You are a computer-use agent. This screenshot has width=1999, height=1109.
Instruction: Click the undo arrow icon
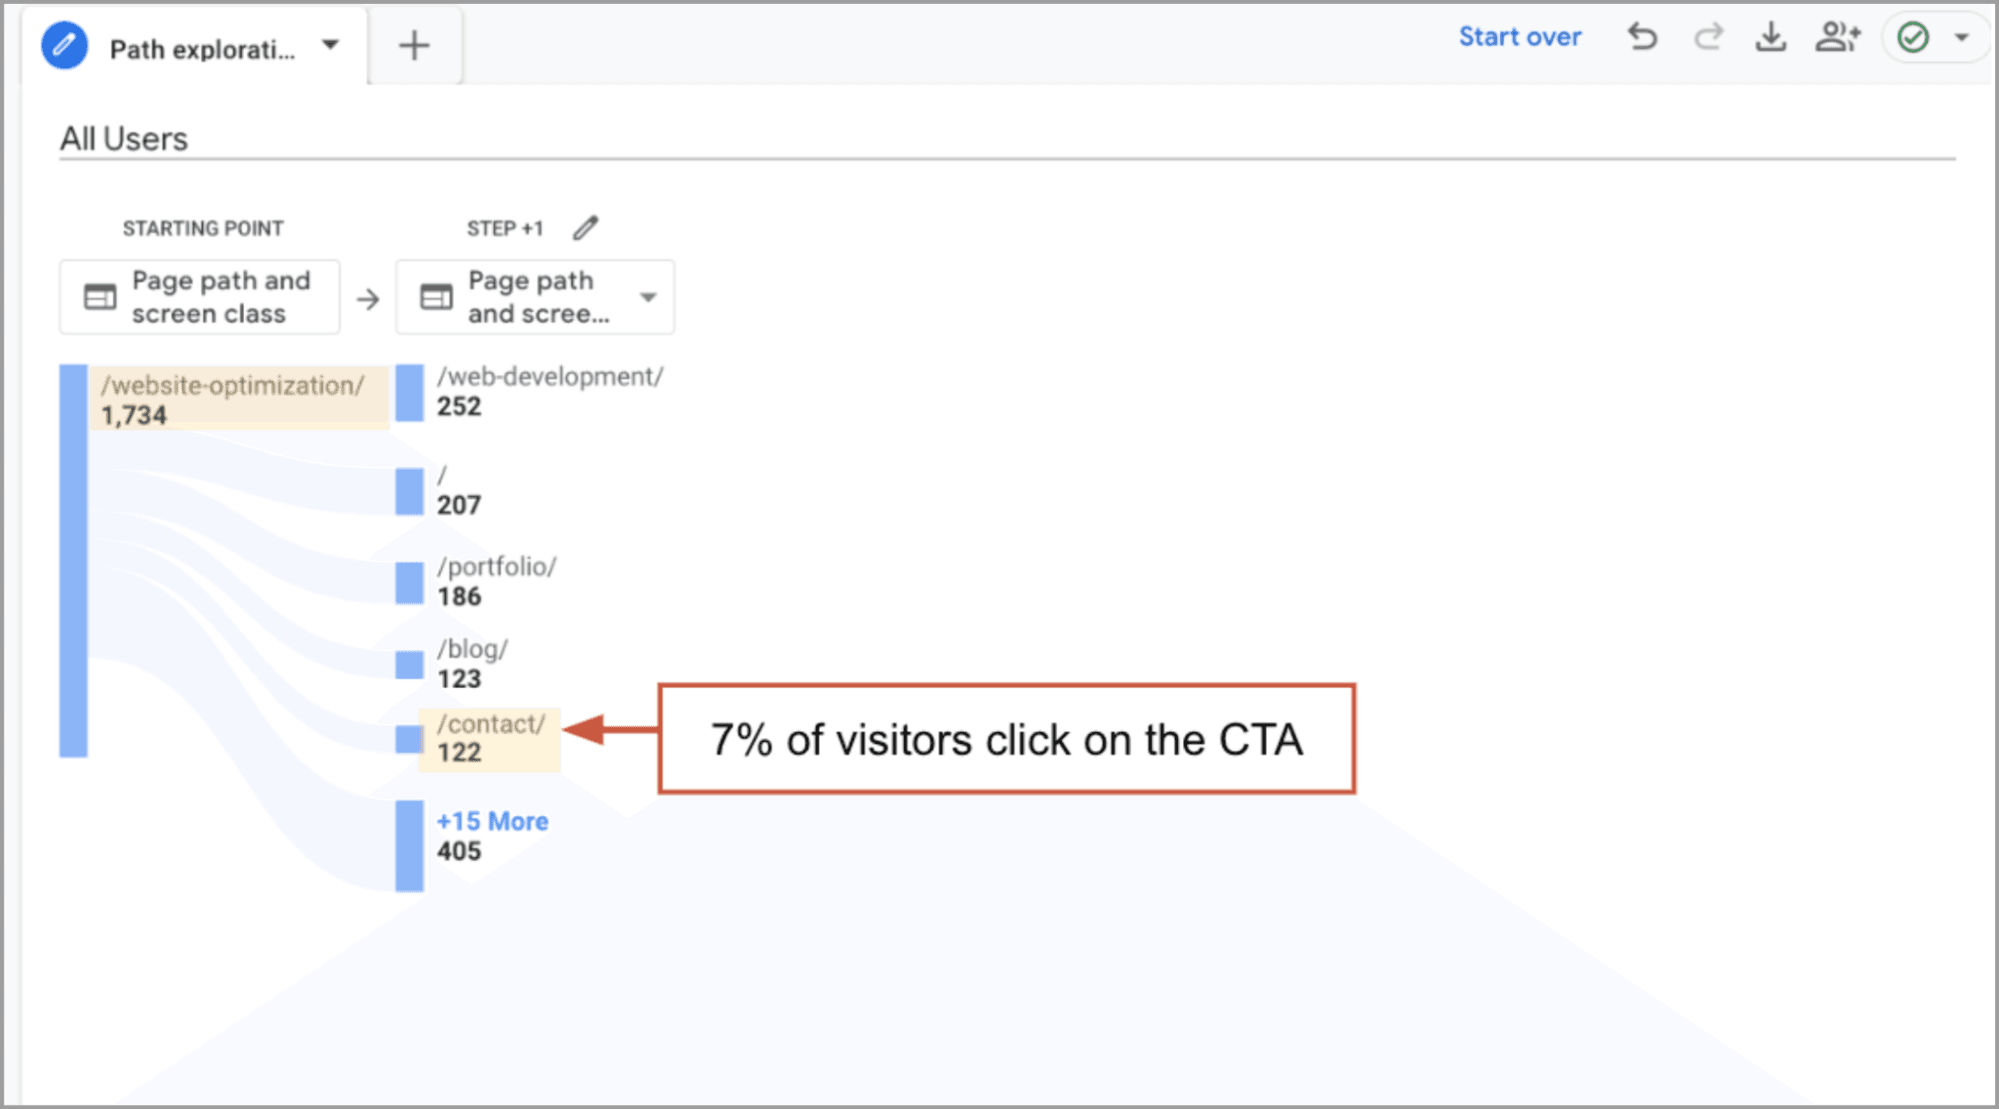[x=1642, y=38]
